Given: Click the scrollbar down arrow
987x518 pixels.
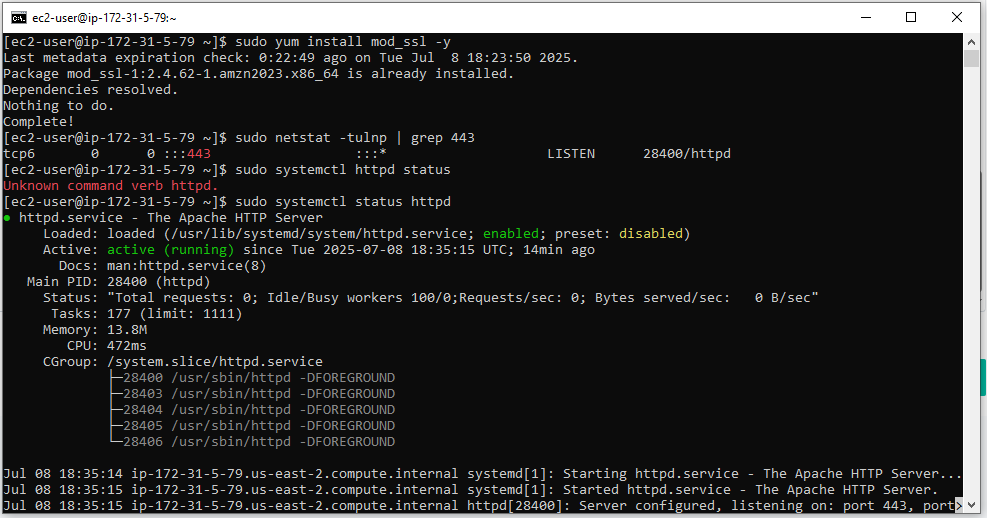Looking at the screenshot, I should click(x=971, y=505).
